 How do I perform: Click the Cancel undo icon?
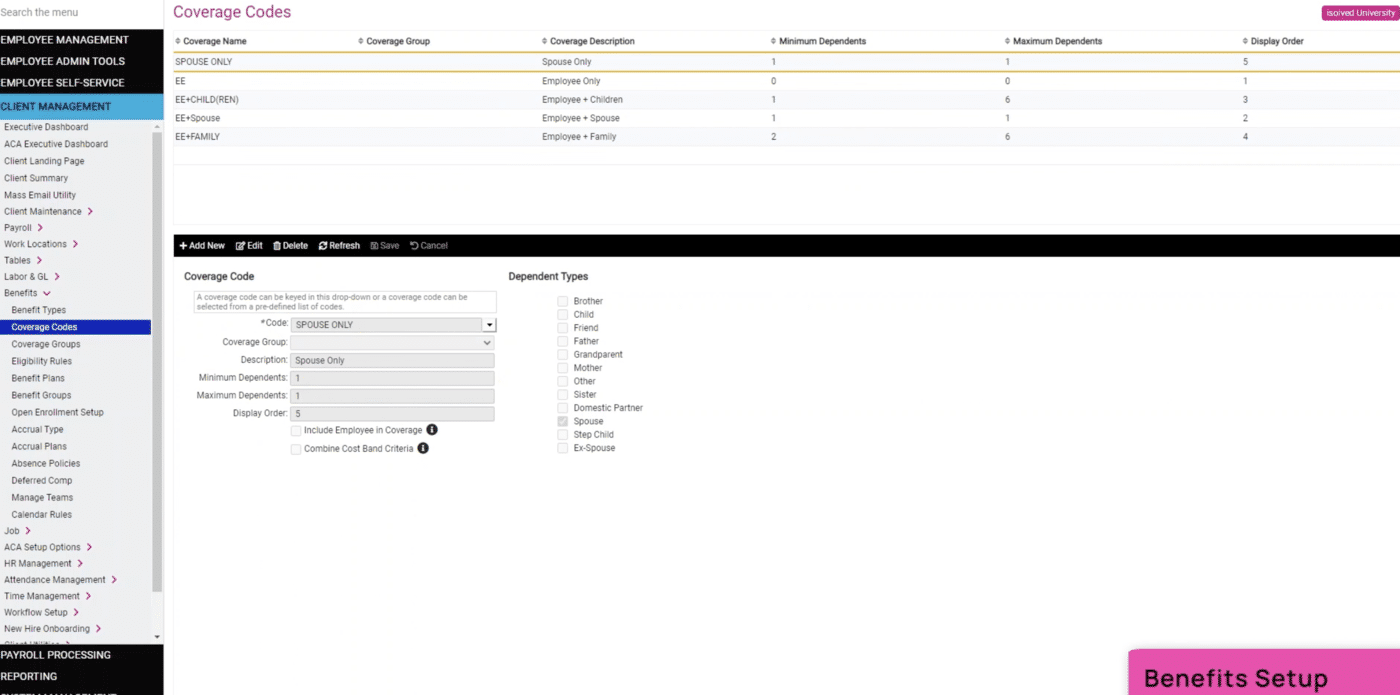[414, 245]
